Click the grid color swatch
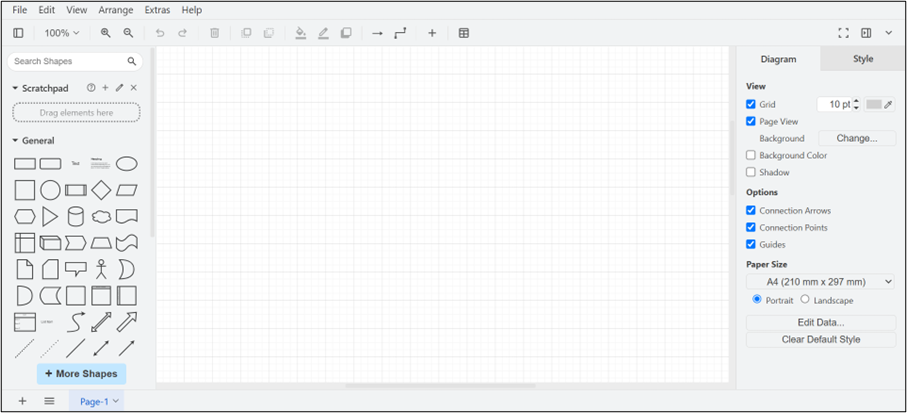The height and width of the screenshot is (413, 907). (x=874, y=104)
